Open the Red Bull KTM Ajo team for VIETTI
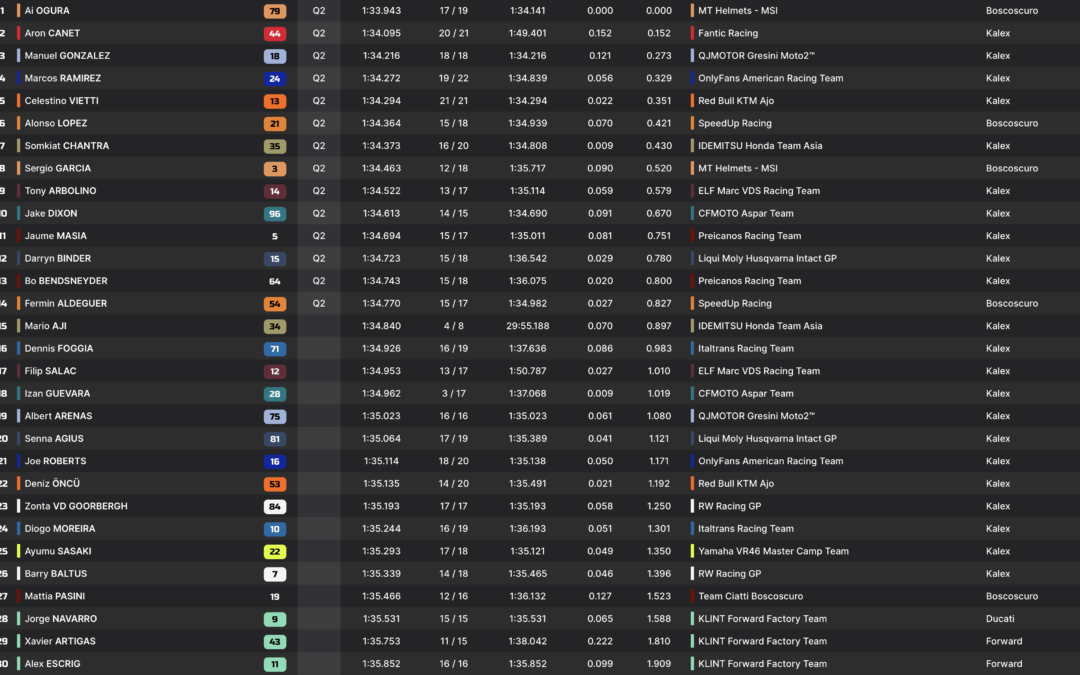Screen dimensions: 1080x675 tap(736, 101)
